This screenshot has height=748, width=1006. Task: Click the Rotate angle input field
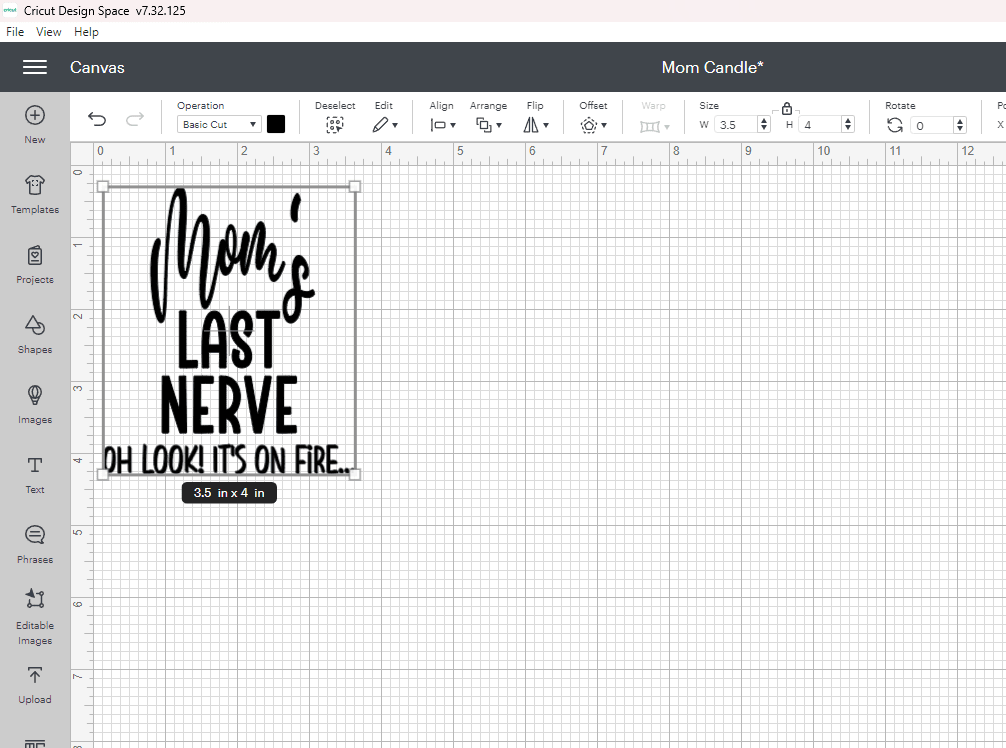pyautogui.click(x=932, y=125)
